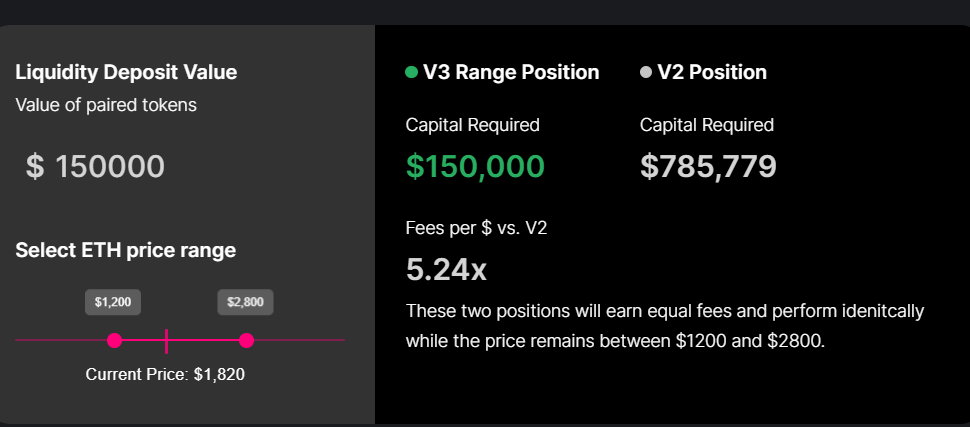Click the green $150,000 capital amount

click(x=475, y=166)
